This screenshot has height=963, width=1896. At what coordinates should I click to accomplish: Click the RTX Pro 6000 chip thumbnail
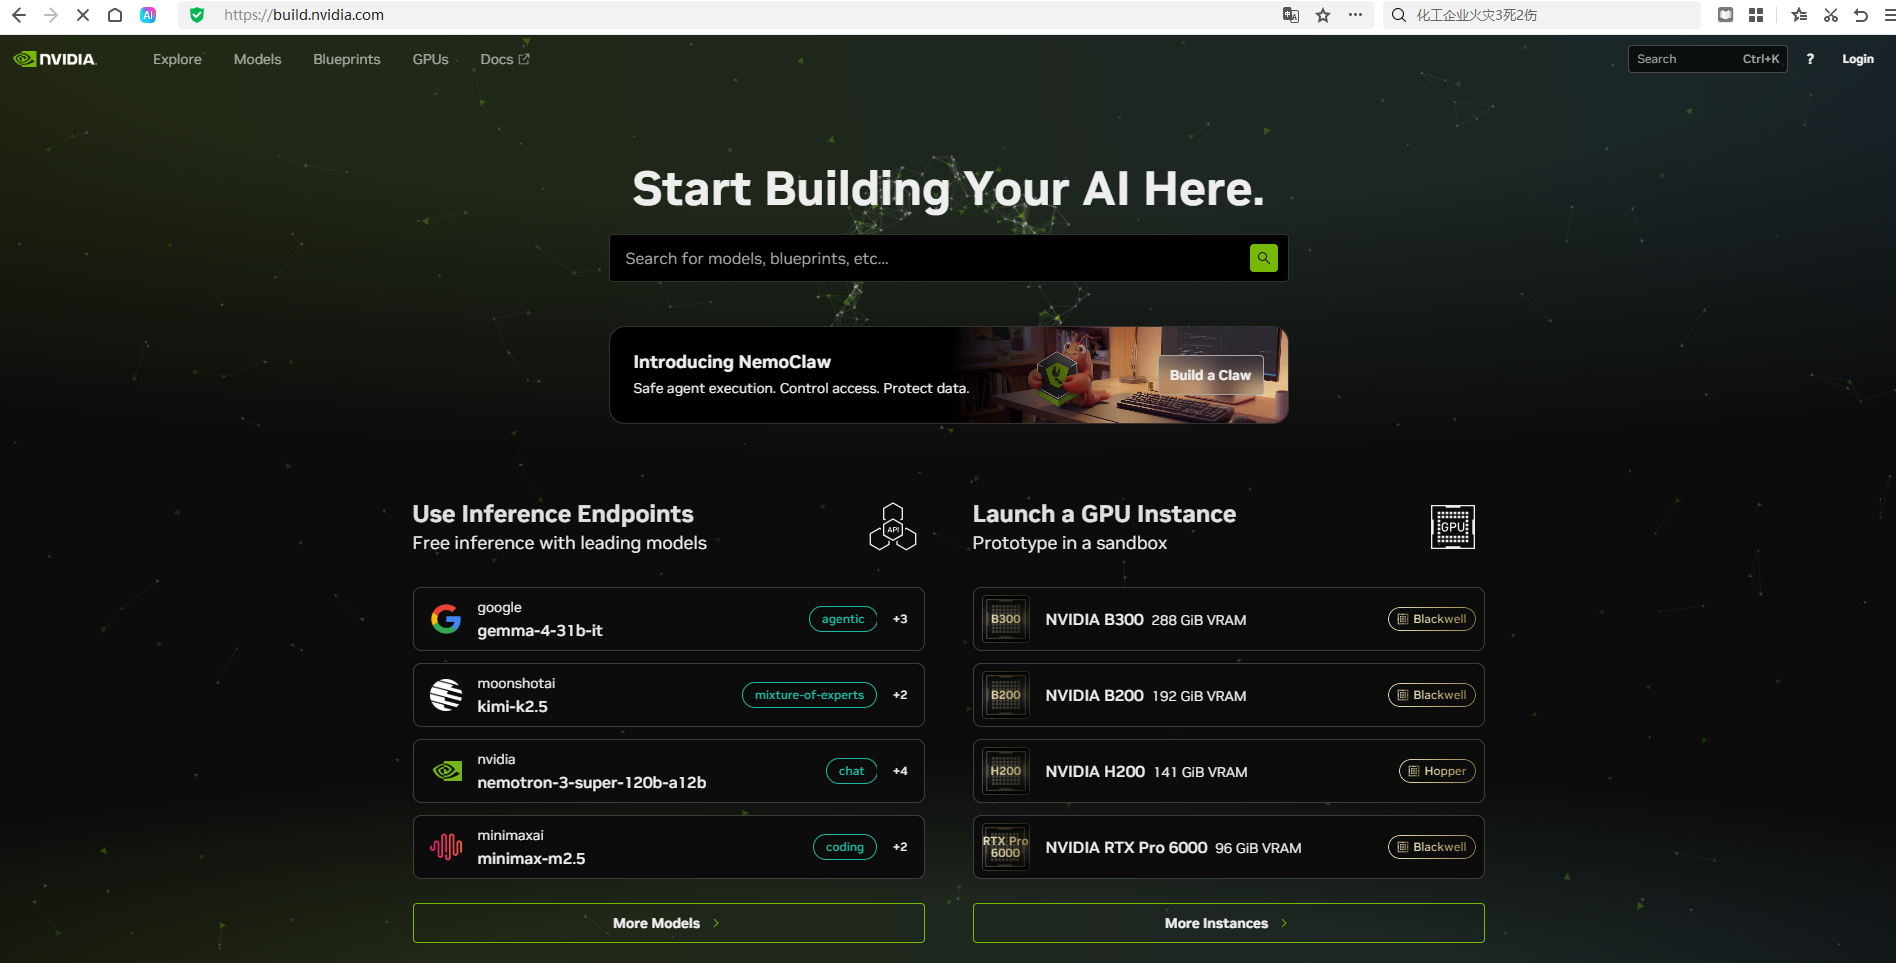tap(1006, 847)
